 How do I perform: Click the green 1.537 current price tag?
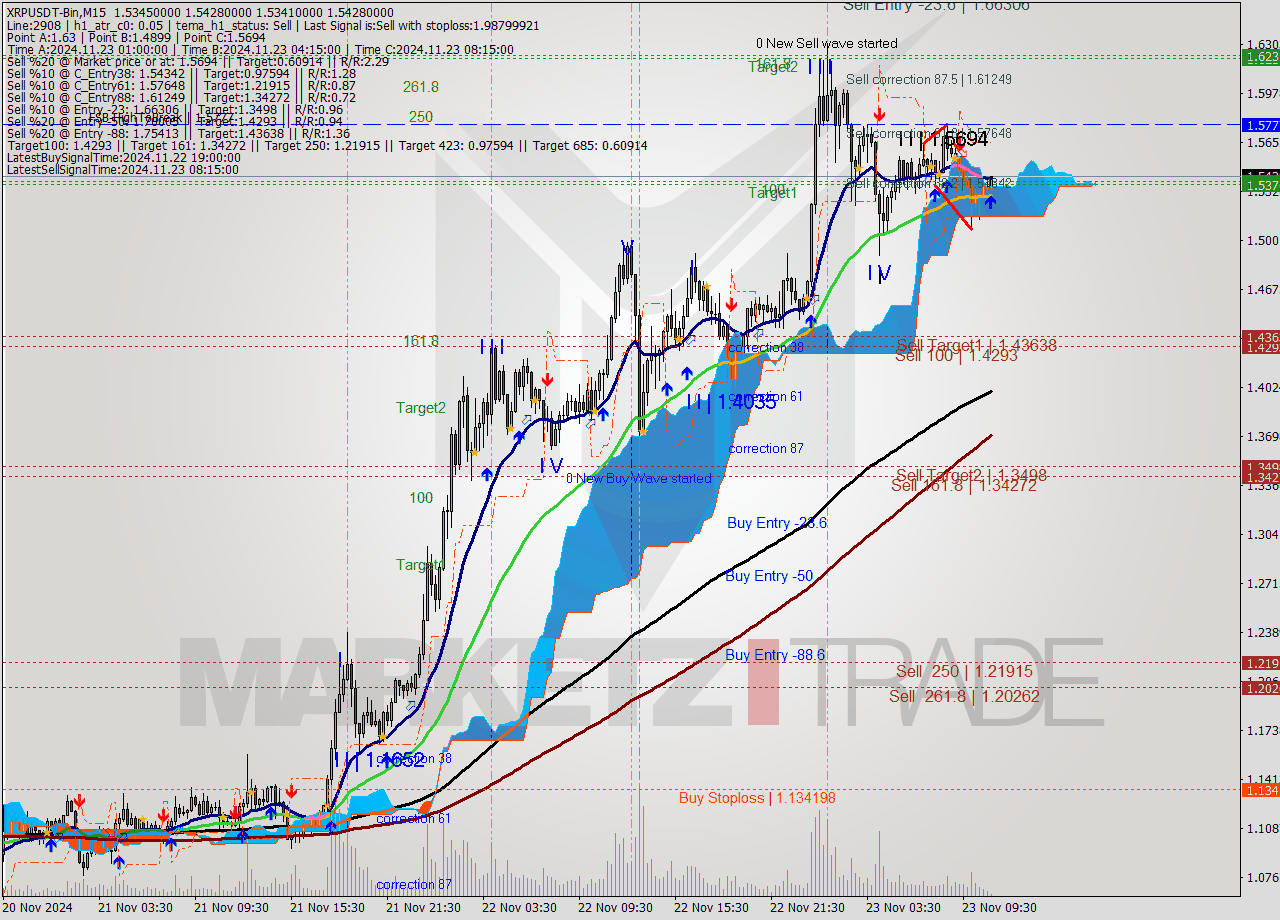[x=1260, y=185]
